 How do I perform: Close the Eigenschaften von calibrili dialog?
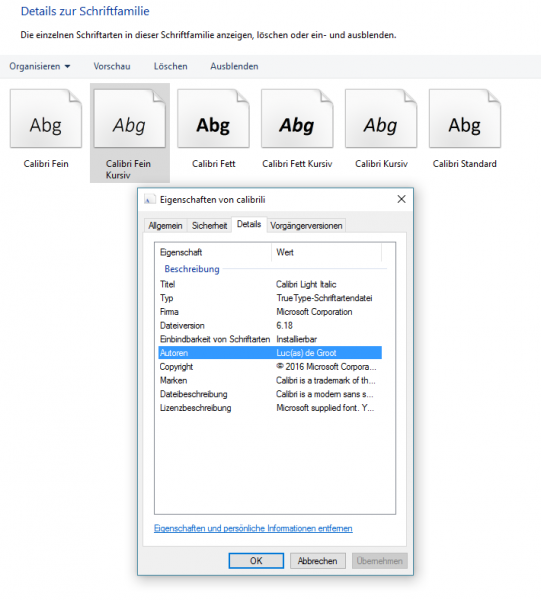pyautogui.click(x=401, y=199)
